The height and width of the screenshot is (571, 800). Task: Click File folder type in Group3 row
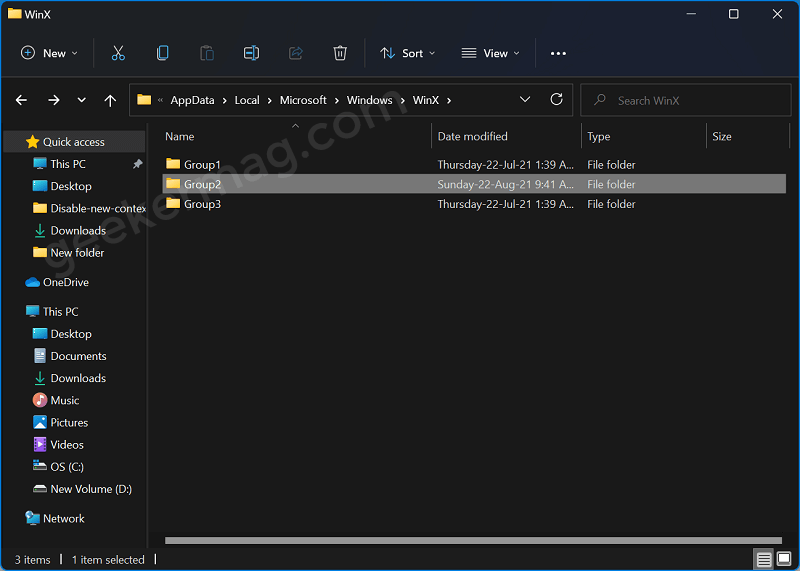(611, 204)
